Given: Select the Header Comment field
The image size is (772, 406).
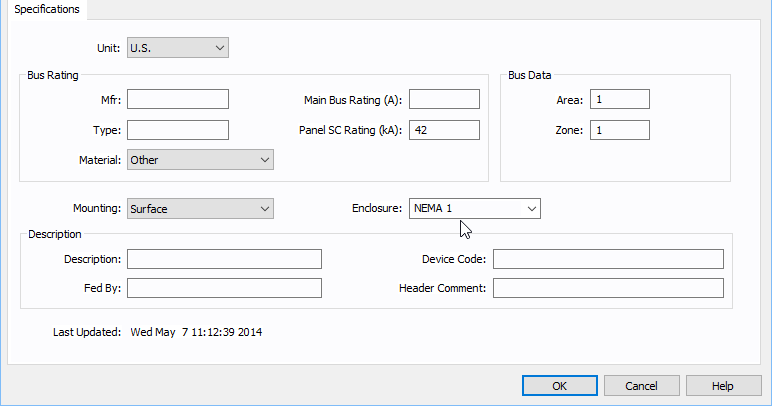Looking at the screenshot, I should click(607, 288).
